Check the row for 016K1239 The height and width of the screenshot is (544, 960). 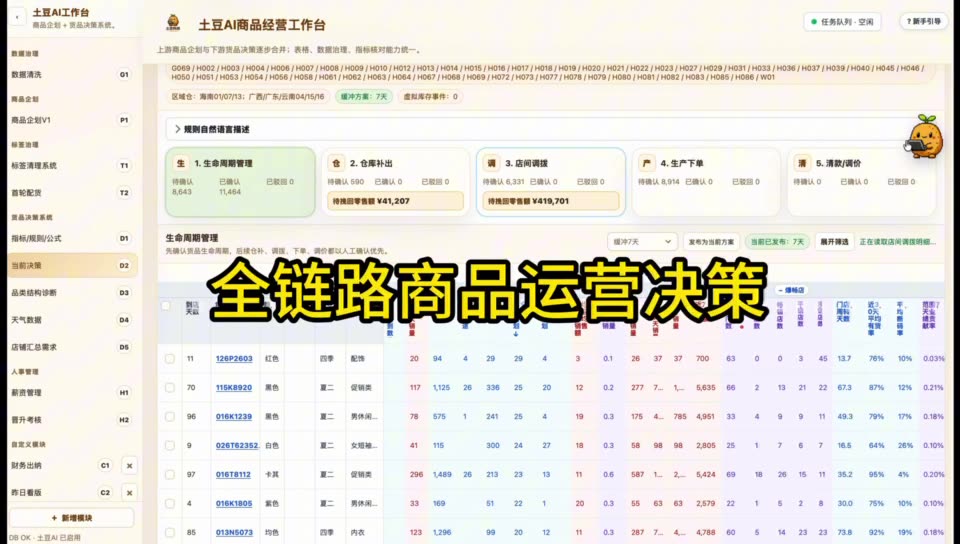(x=170, y=417)
